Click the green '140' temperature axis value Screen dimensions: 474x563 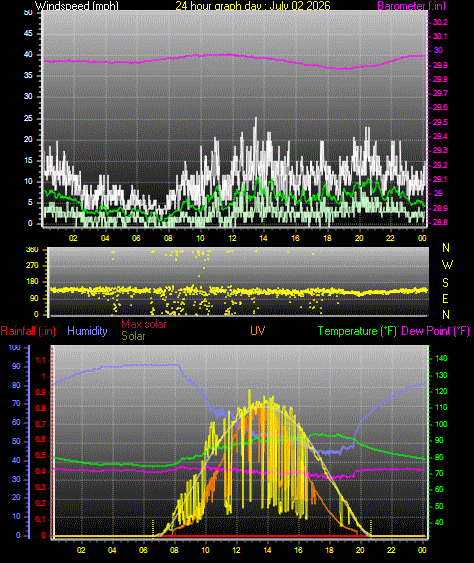pyautogui.click(x=441, y=358)
